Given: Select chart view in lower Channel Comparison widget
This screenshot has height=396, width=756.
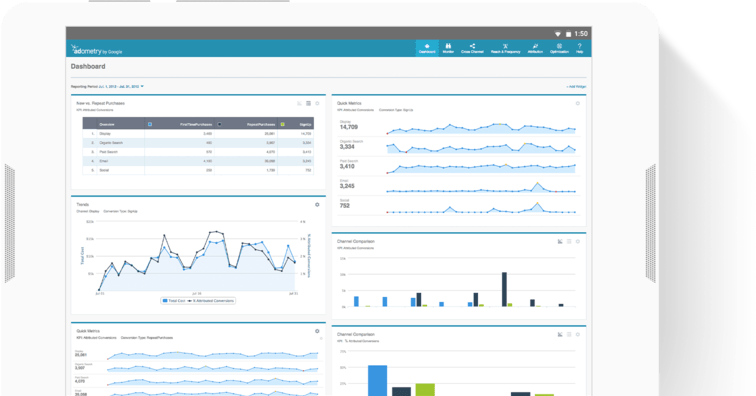Looking at the screenshot, I should 560,334.
